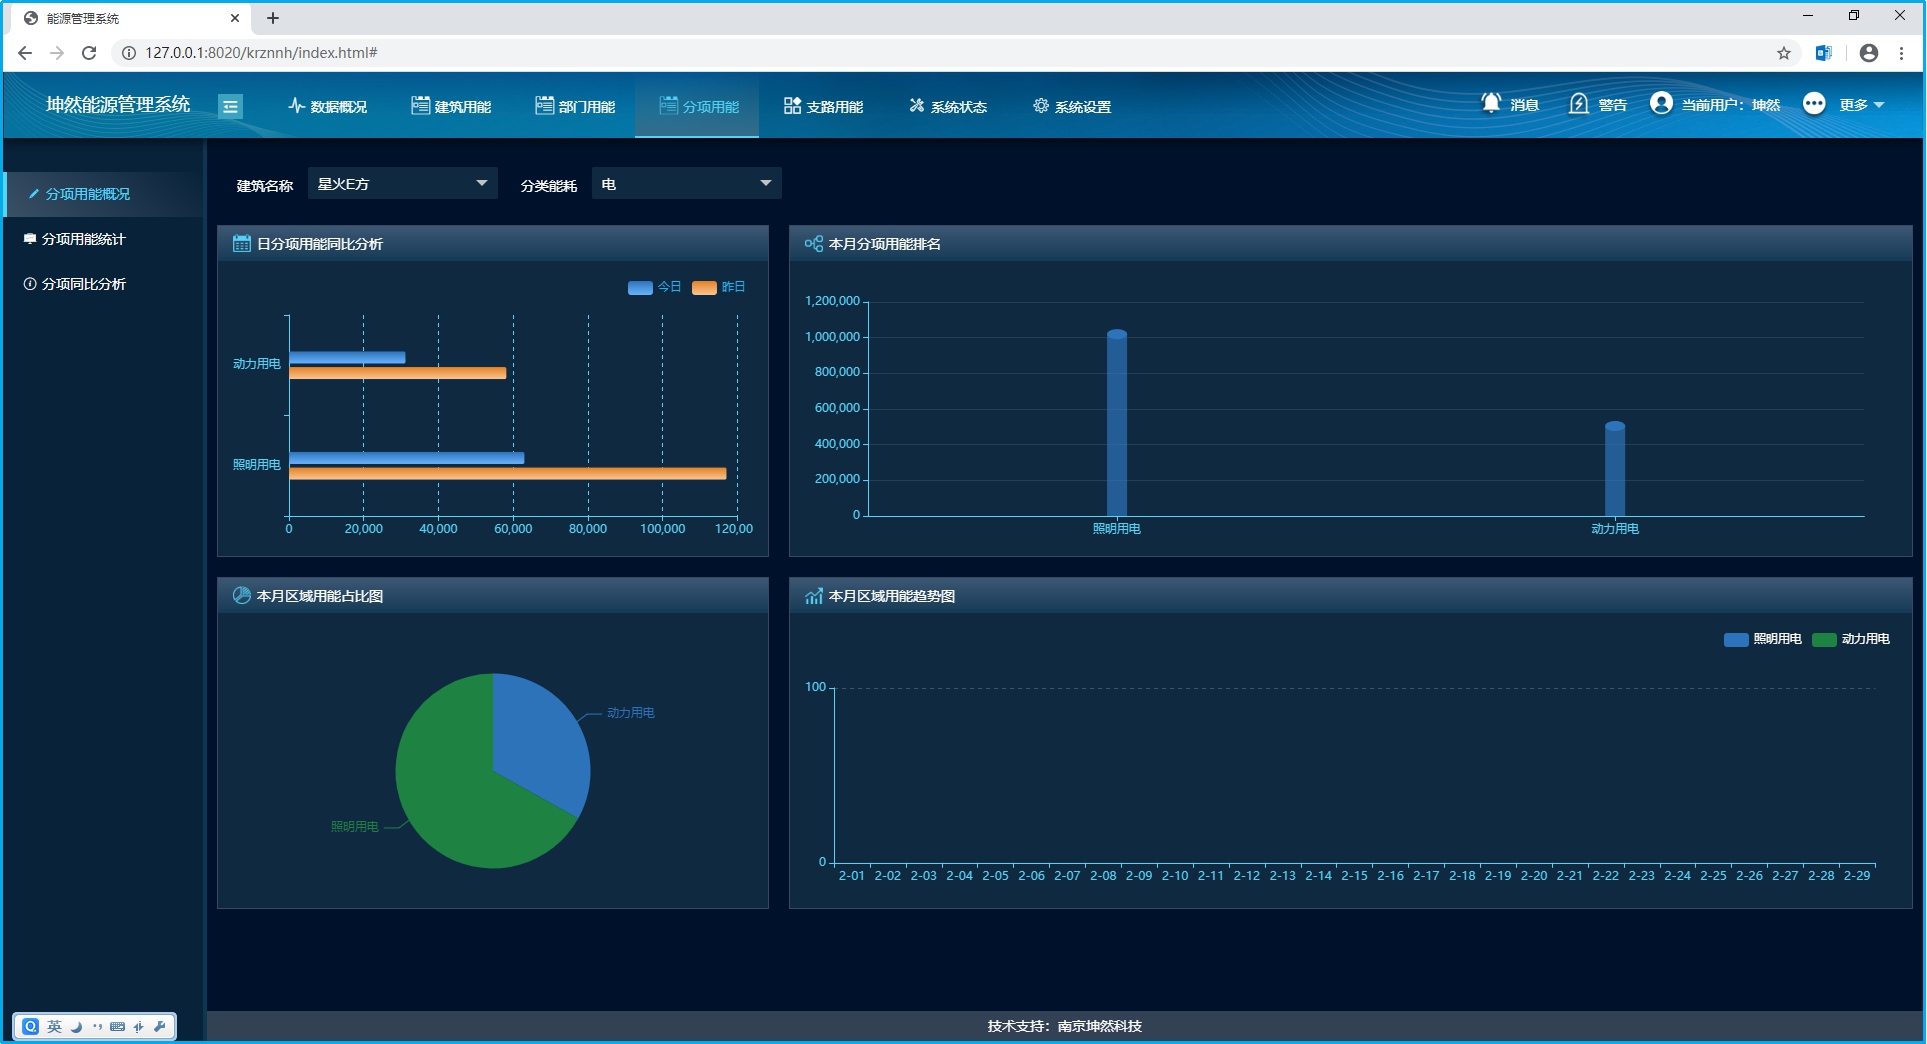
Task: Expand the 建筑名称 dropdown showing 星火E方
Action: [402, 184]
